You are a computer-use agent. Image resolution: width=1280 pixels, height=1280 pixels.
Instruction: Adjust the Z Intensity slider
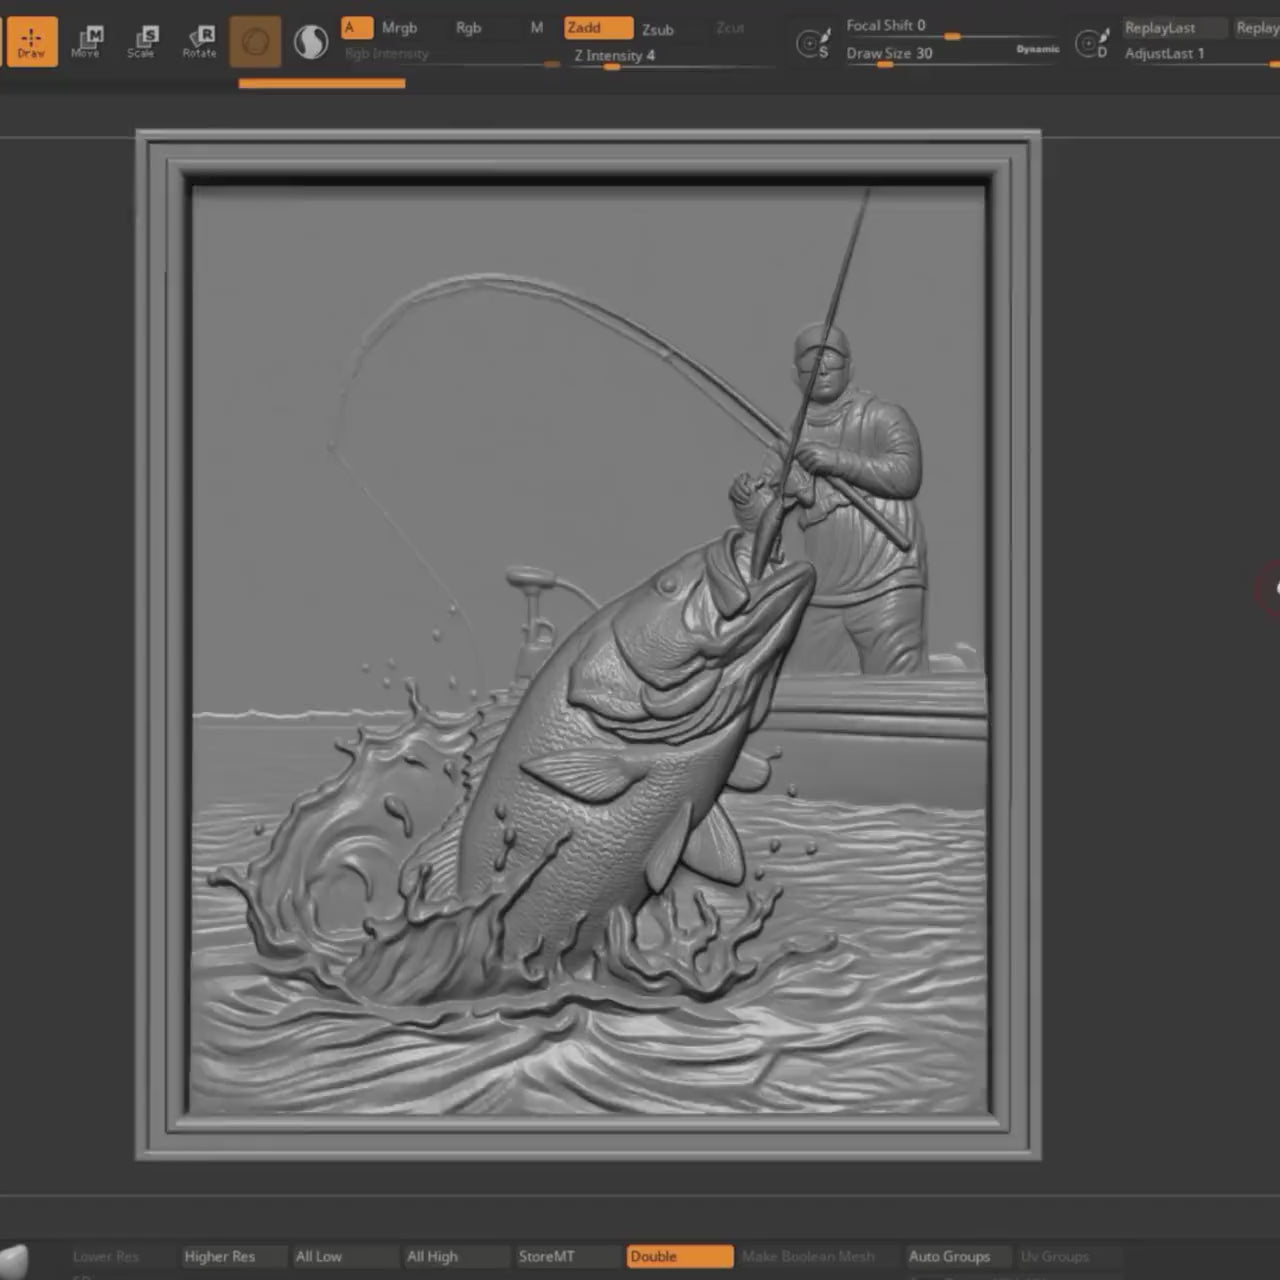tap(672, 56)
